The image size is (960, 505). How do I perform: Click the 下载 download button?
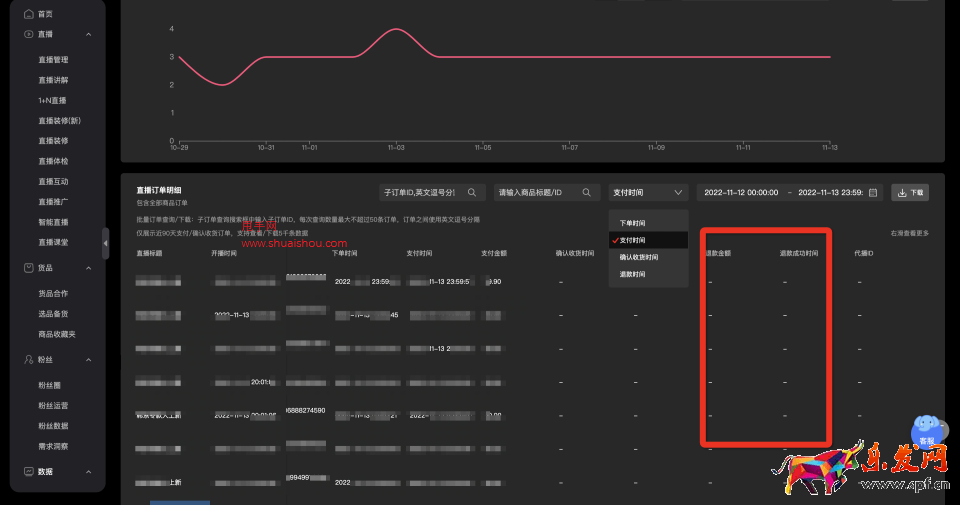(x=910, y=192)
